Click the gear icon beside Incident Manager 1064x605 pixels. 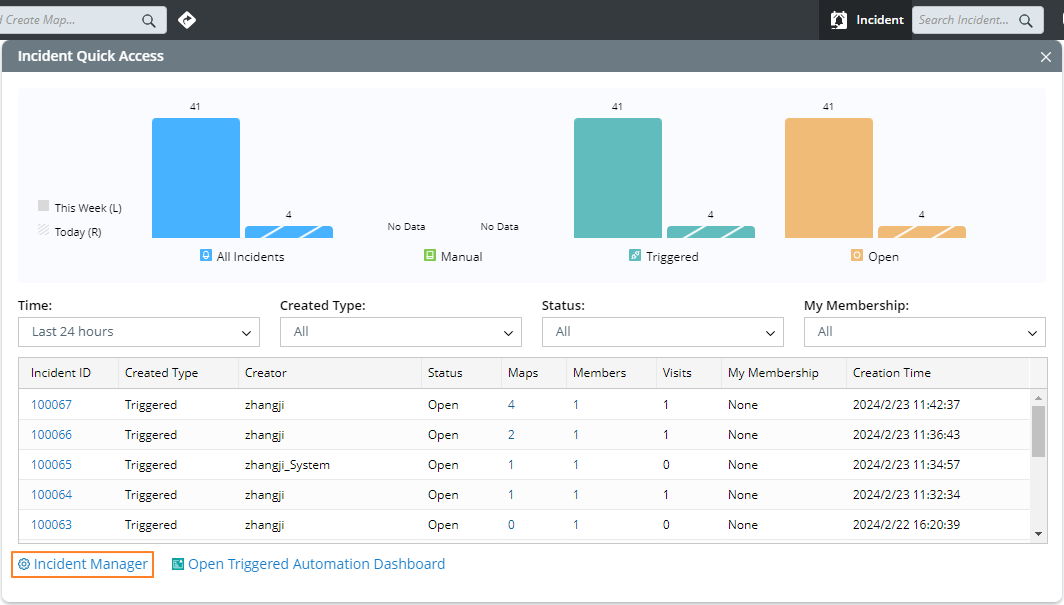pos(24,564)
